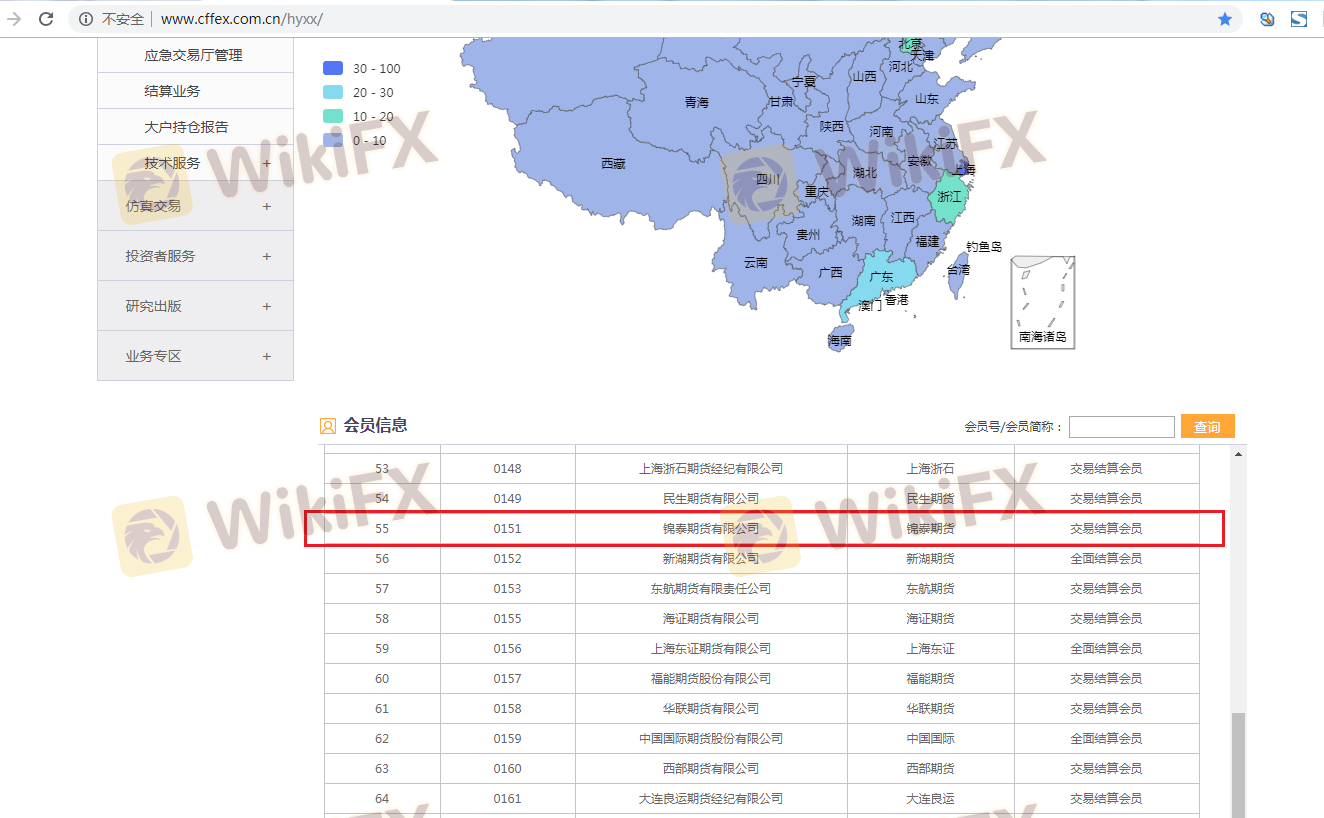Click the member number search input field
The width and height of the screenshot is (1324, 818).
[1121, 427]
